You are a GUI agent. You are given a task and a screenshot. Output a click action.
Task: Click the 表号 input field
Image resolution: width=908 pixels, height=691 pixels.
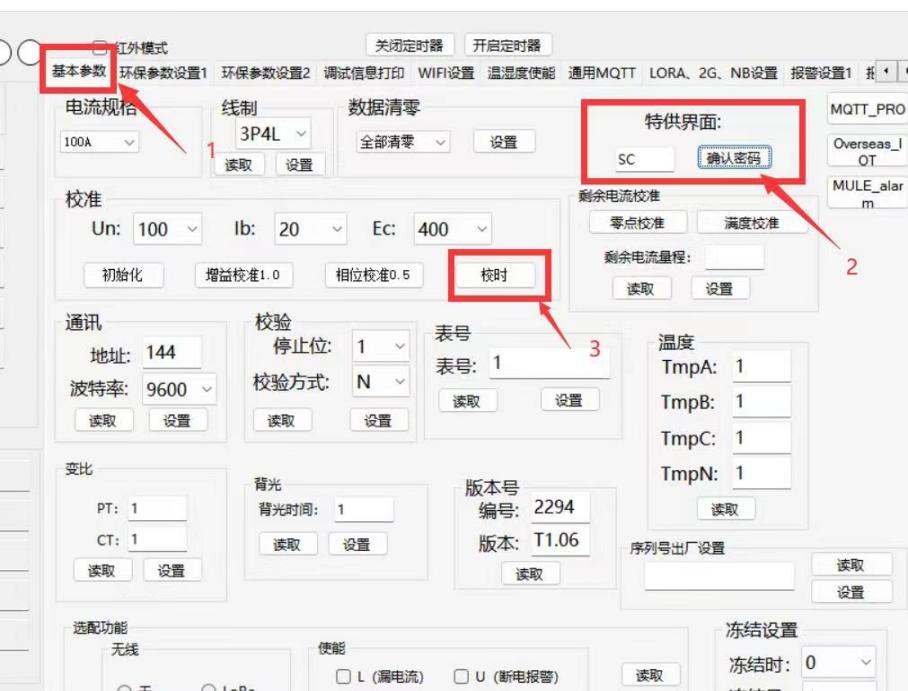(x=549, y=364)
